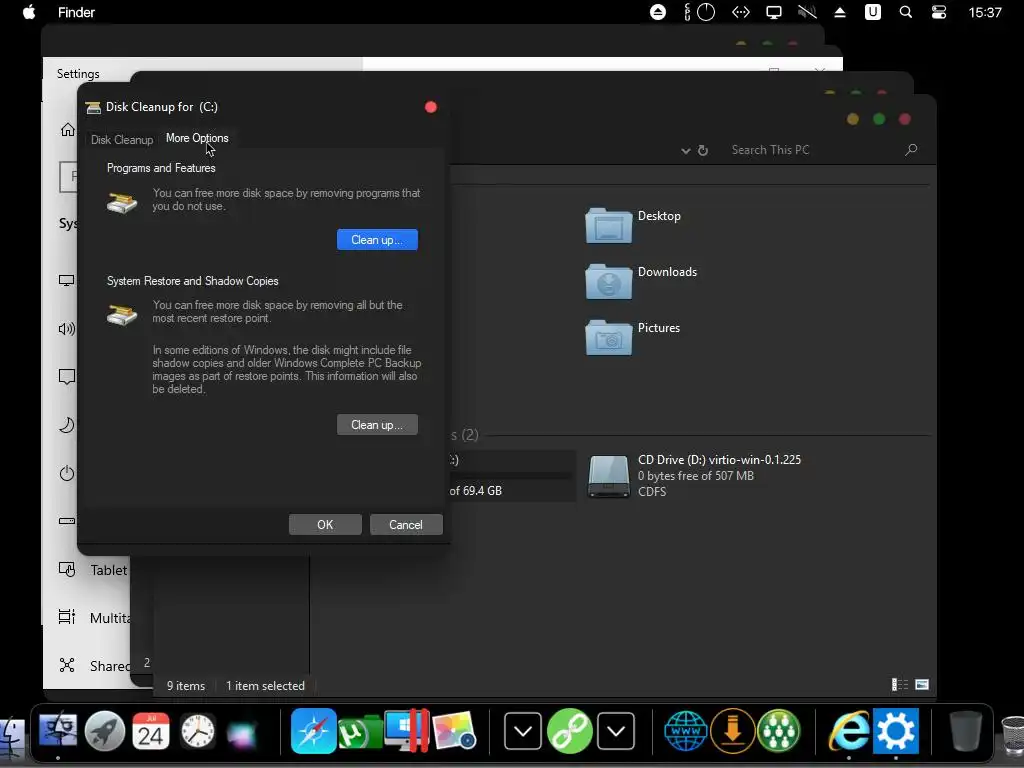Click the display monitor icon in menu bar
The width and height of the screenshot is (1024, 768).
(x=774, y=12)
